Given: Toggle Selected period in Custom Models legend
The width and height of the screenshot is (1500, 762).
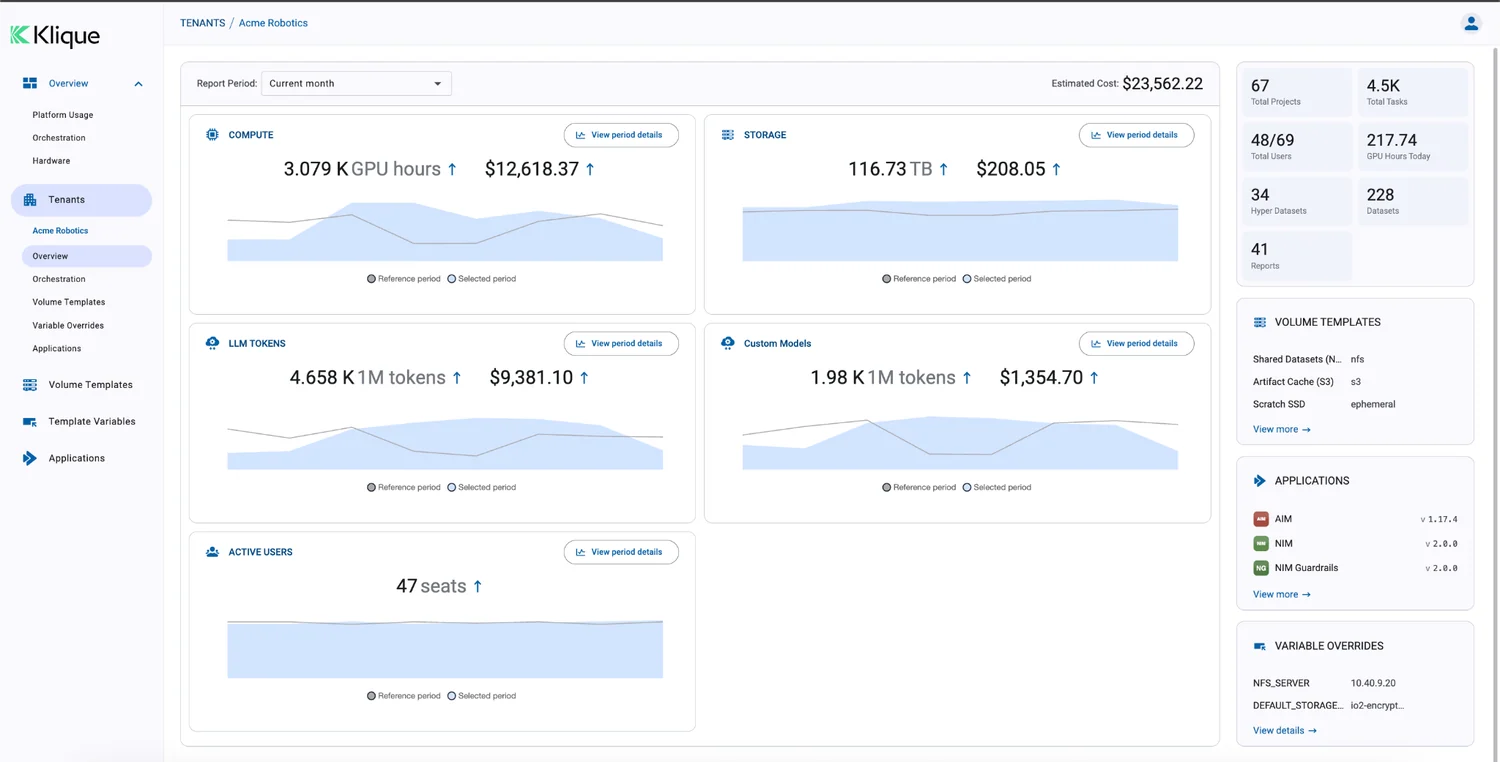Looking at the screenshot, I should click(x=996, y=487).
